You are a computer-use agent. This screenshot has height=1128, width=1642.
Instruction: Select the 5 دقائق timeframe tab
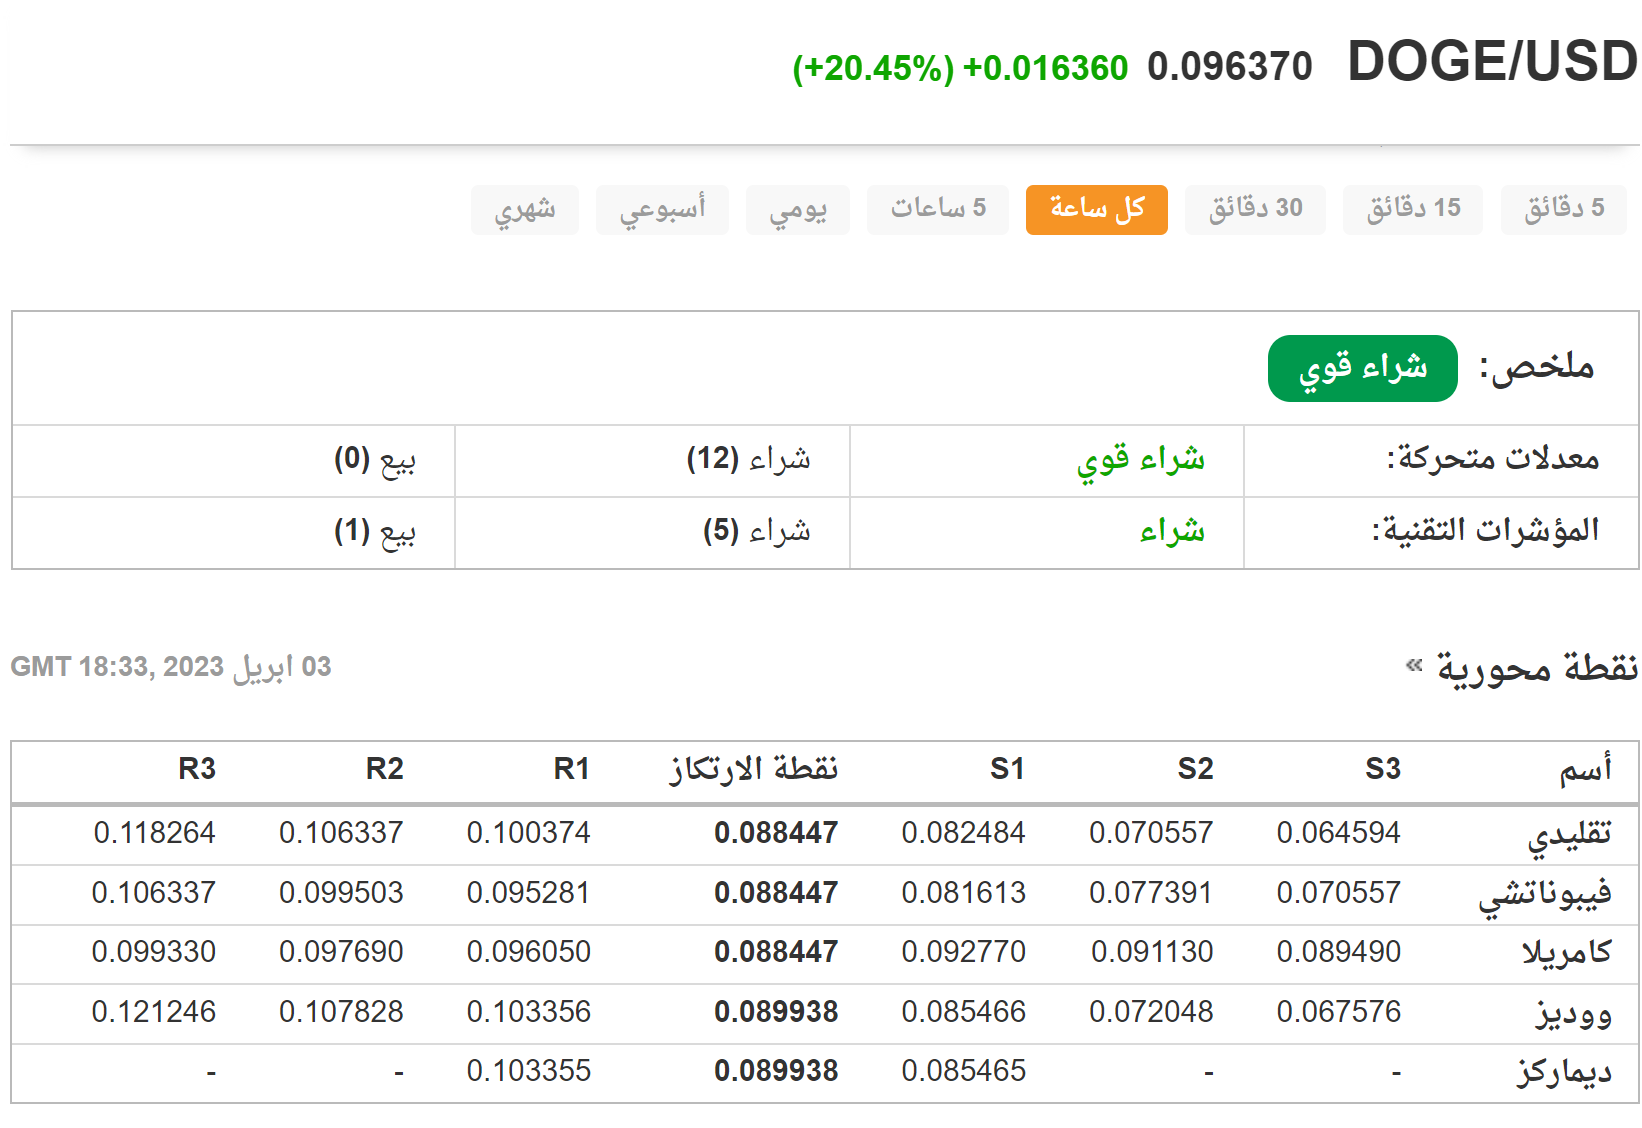(1563, 209)
